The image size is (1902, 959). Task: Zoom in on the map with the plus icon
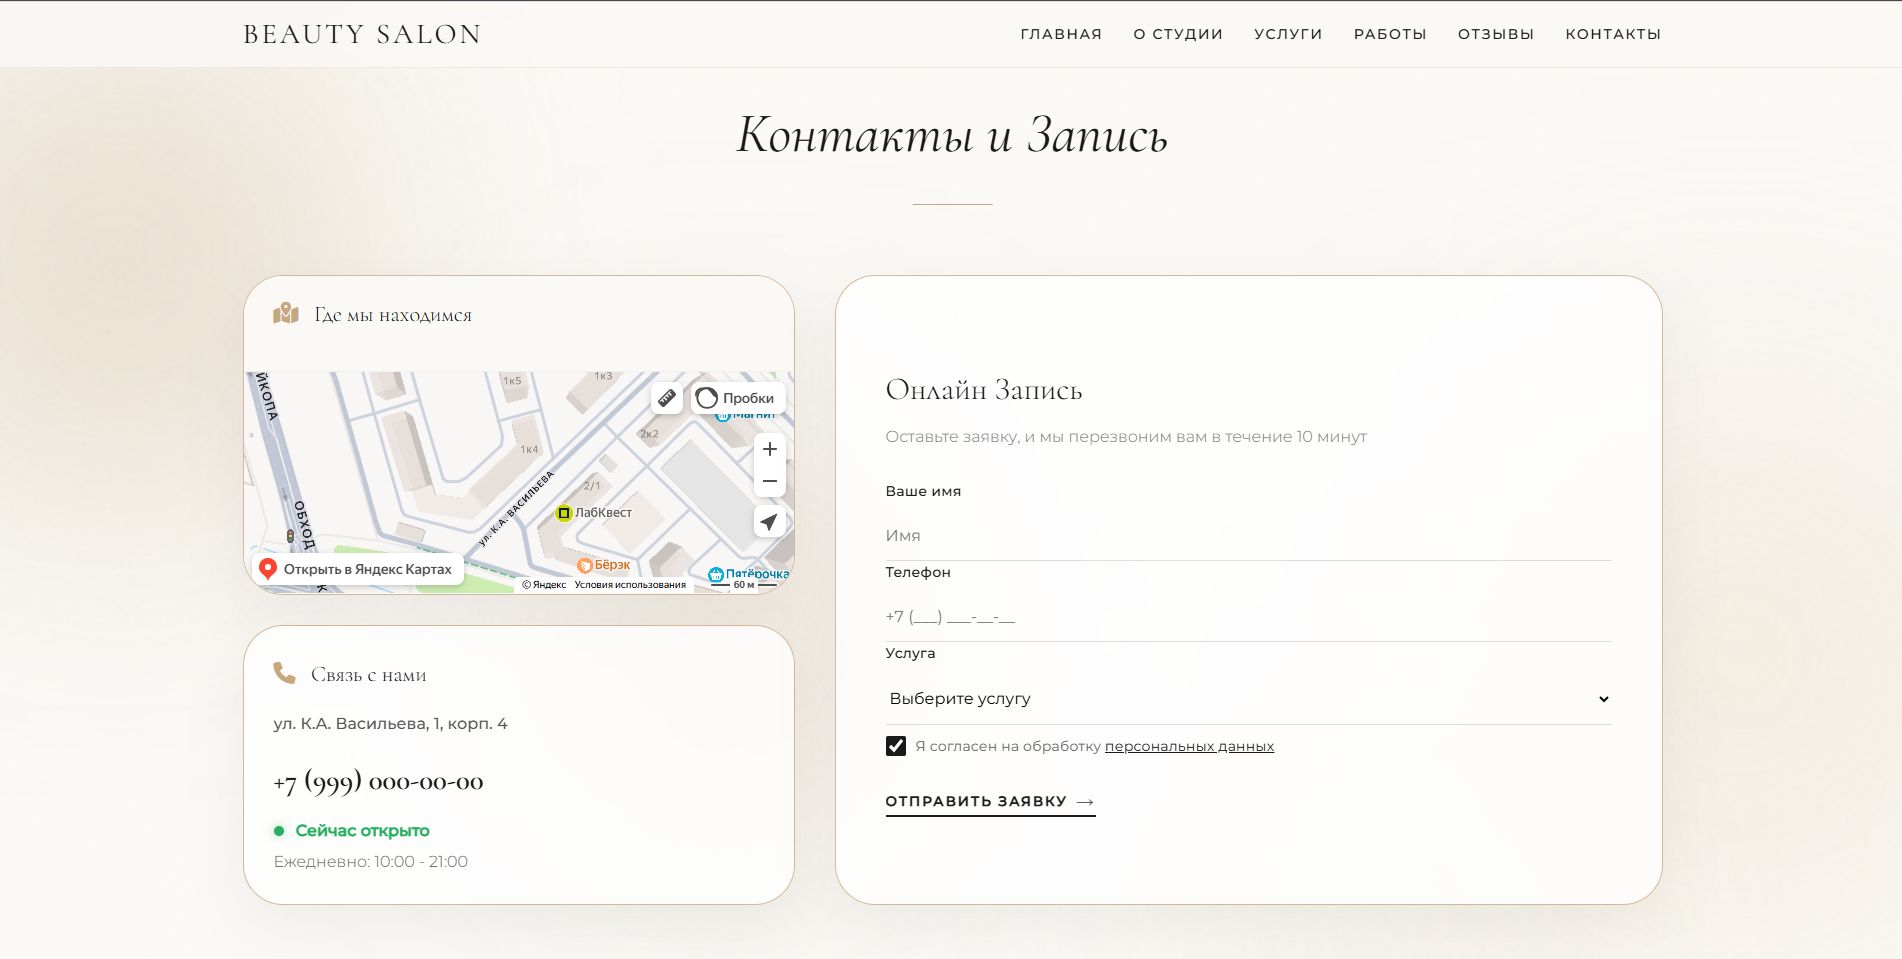[769, 449]
